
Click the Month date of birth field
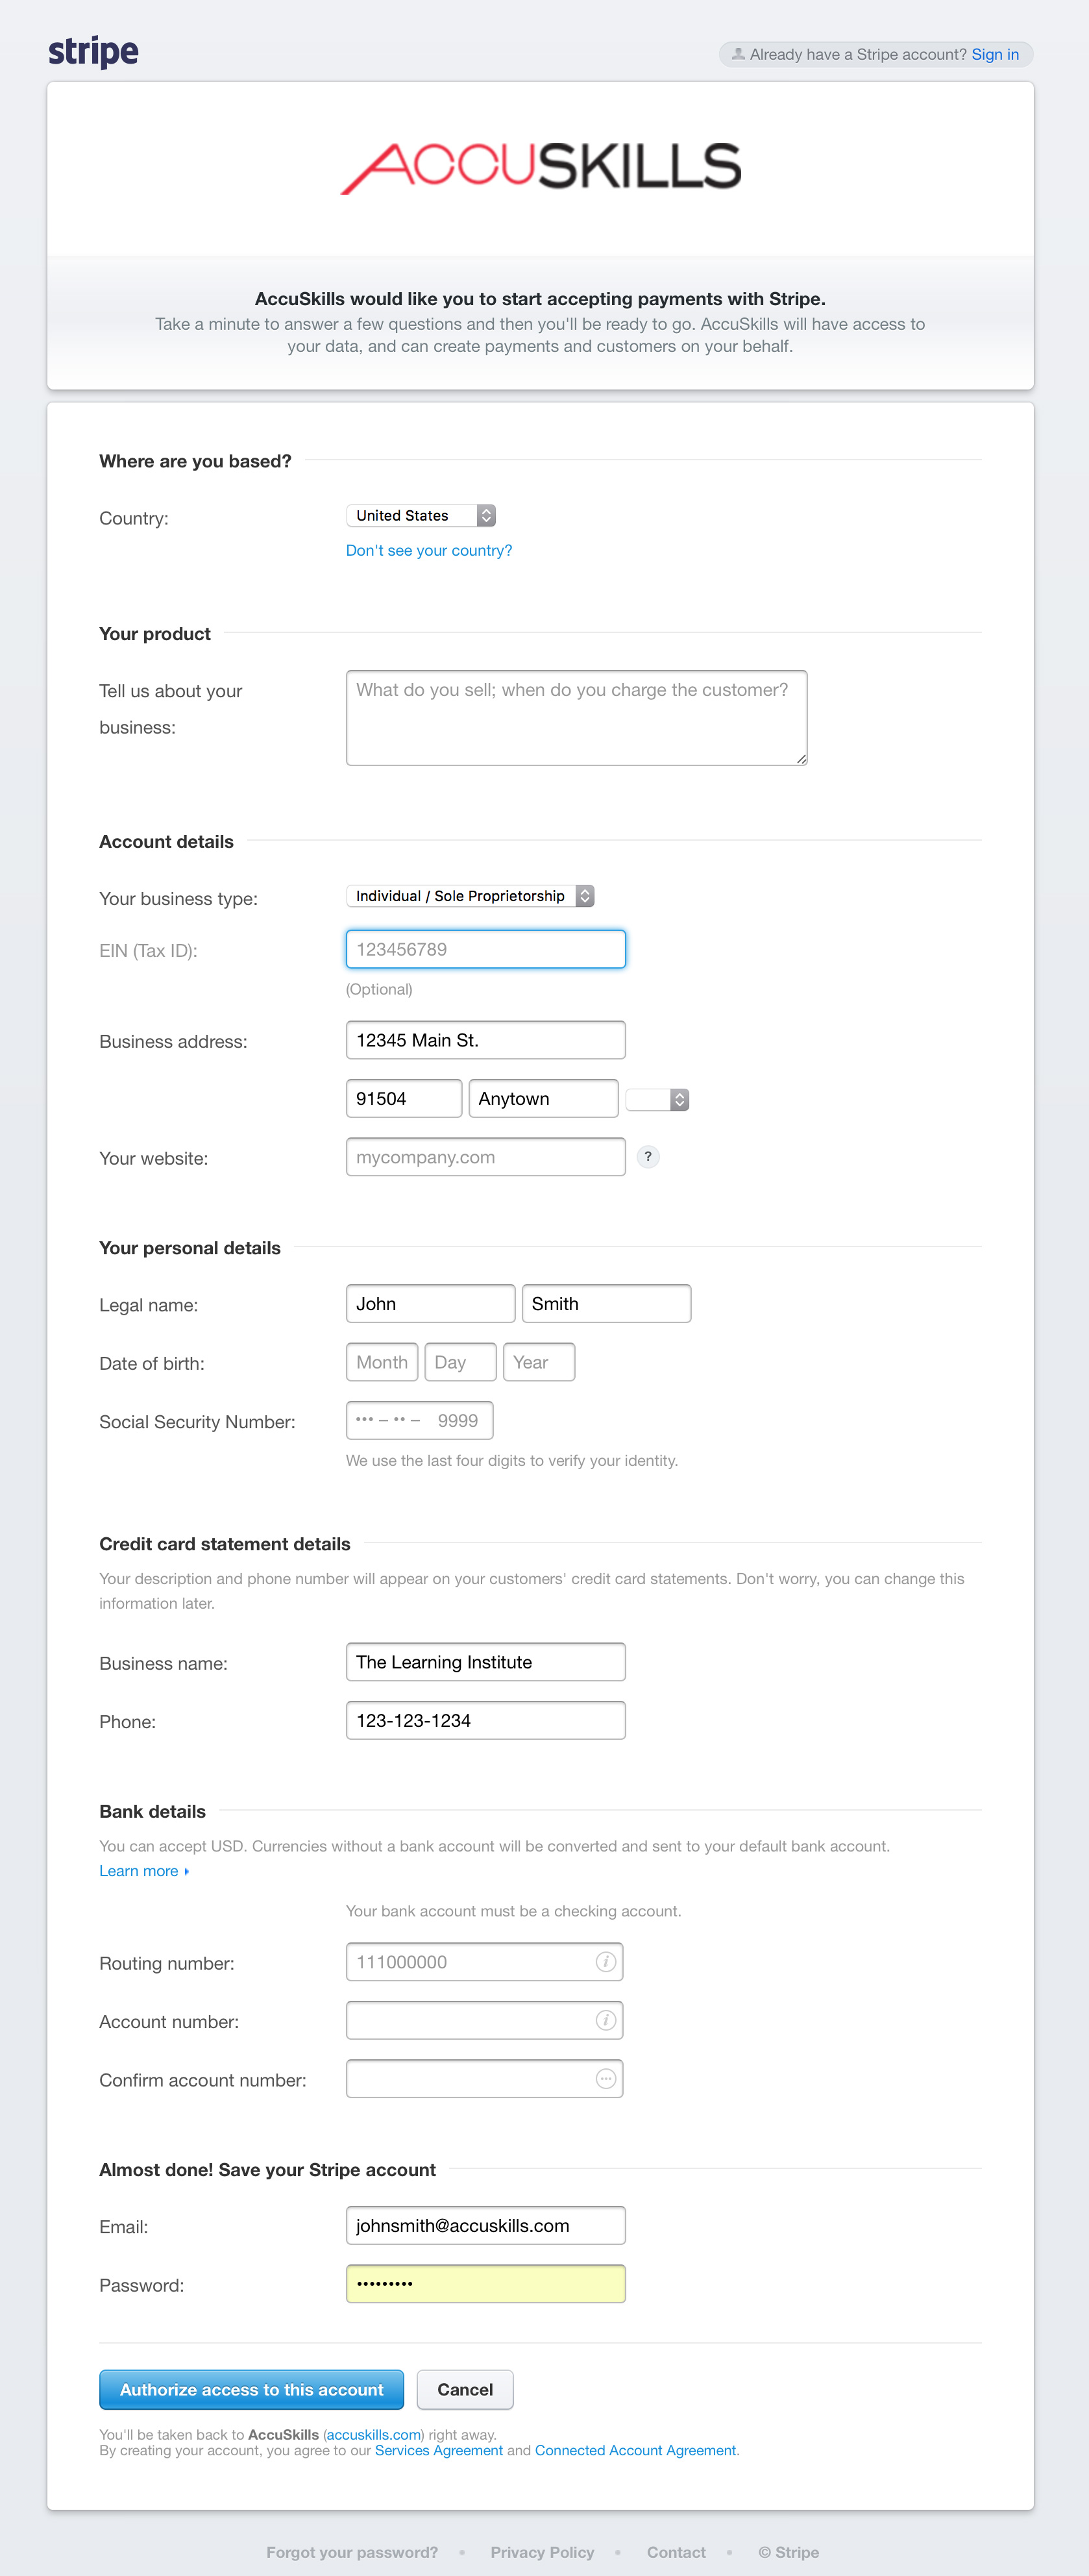(x=381, y=1362)
